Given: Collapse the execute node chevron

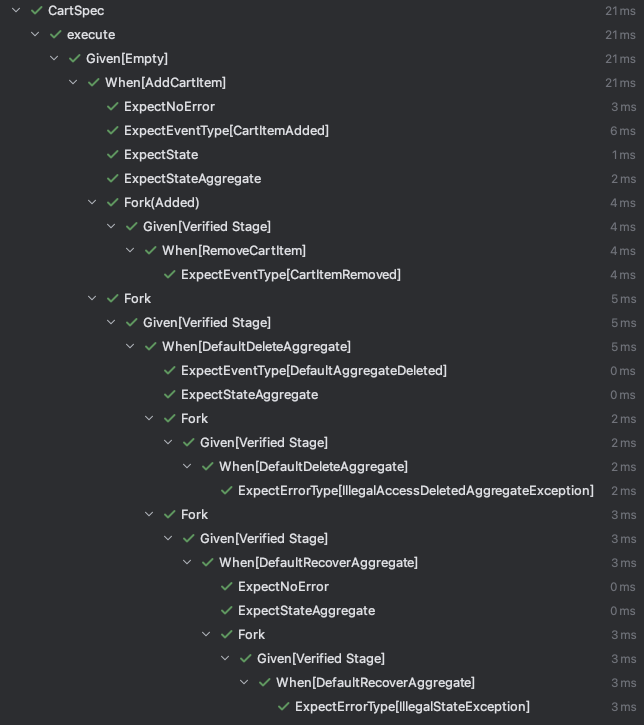Looking at the screenshot, I should click(35, 34).
